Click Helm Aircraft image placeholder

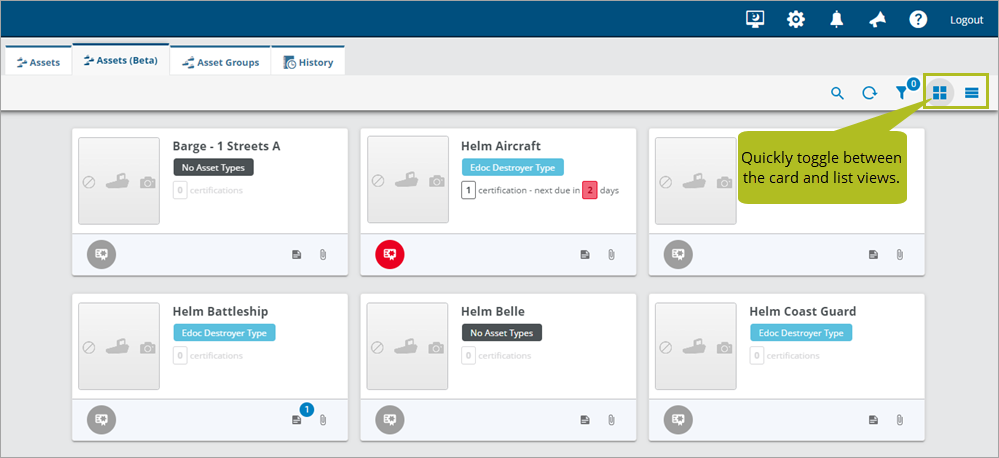click(x=408, y=181)
